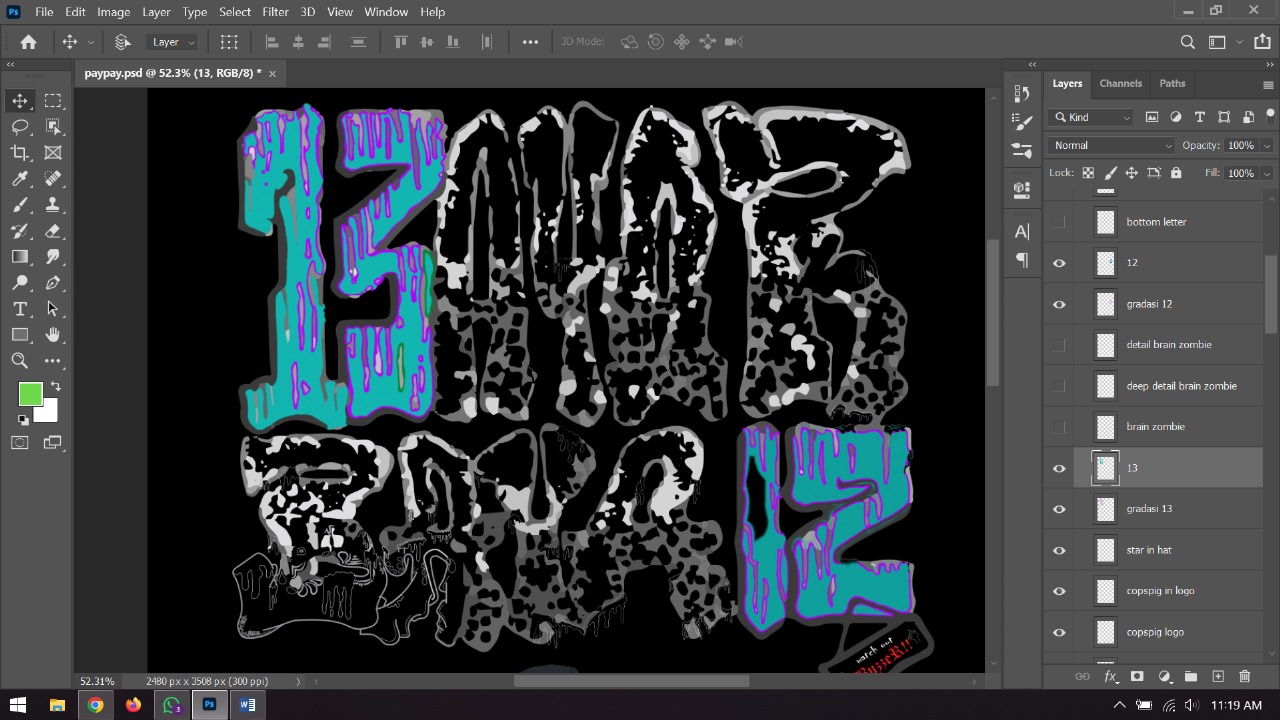Image resolution: width=1280 pixels, height=720 pixels.
Task: Select the copspig logo layer
Action: pos(1154,632)
